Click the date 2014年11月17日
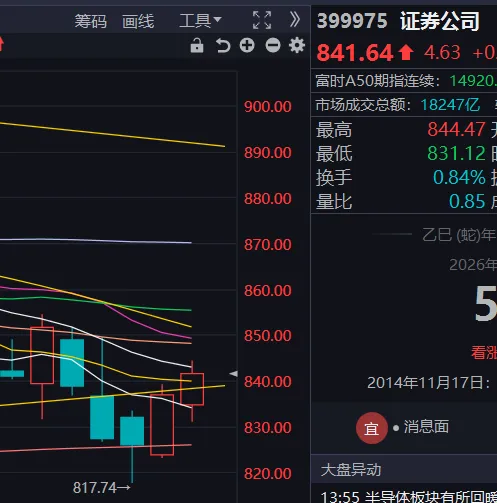Image resolution: width=497 pixels, height=503 pixels. click(x=425, y=383)
